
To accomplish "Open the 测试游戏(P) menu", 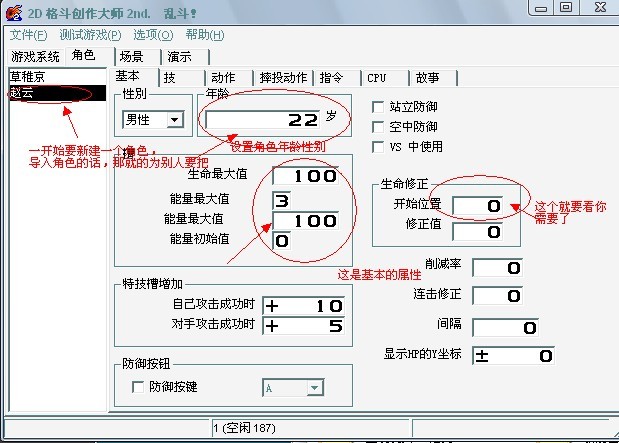I will pos(90,35).
